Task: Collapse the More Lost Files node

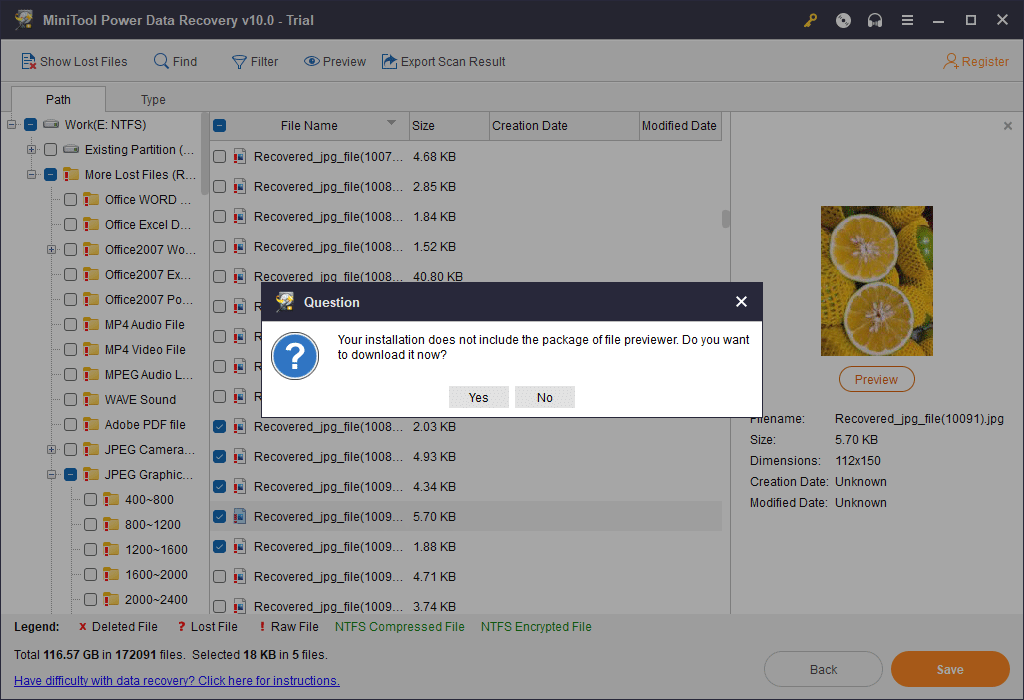Action: (31, 174)
